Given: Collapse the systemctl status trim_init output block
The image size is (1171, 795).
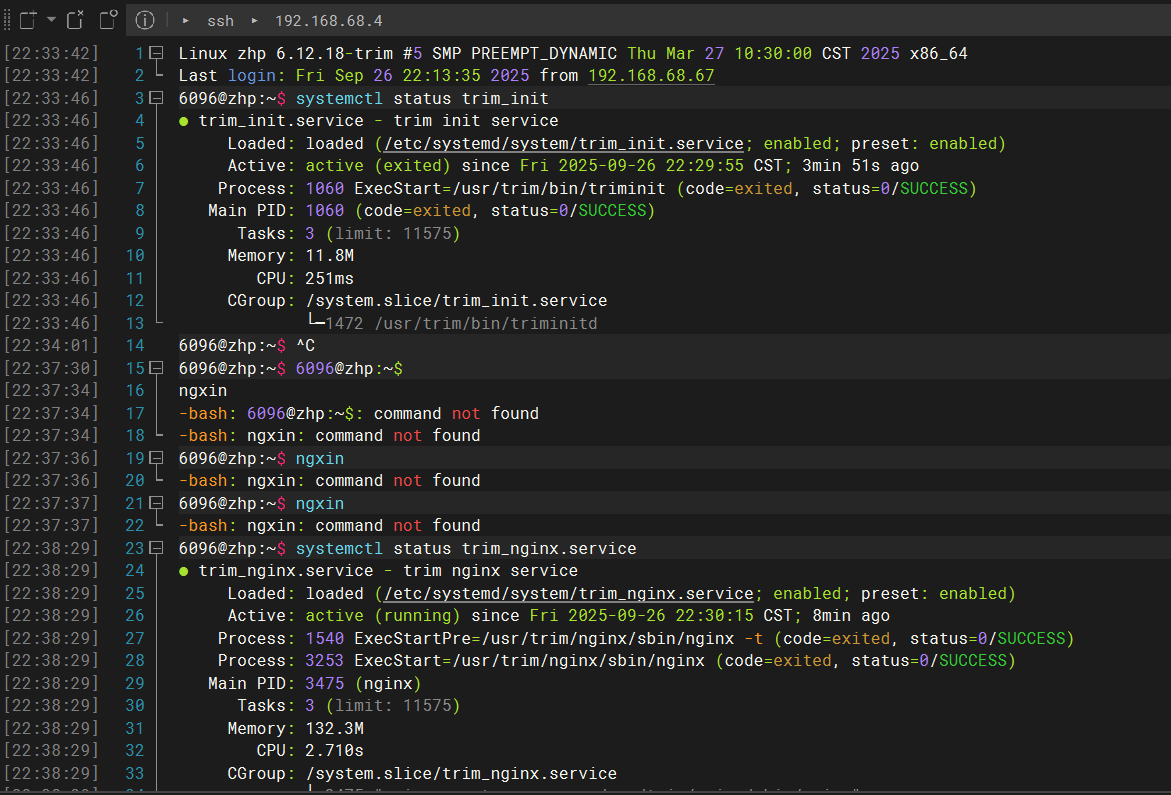Looking at the screenshot, I should point(156,98).
